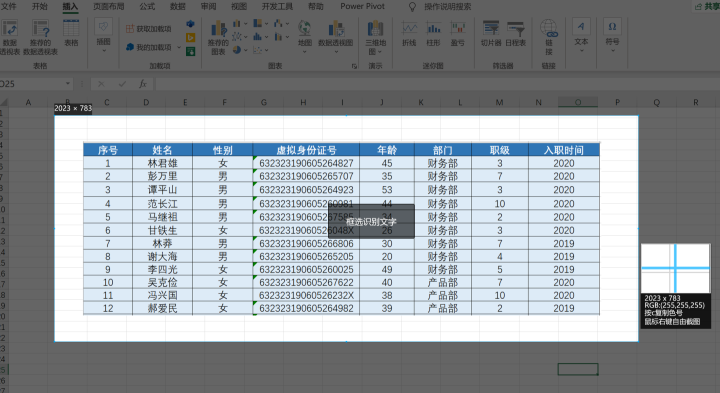
Task: Click the Share (共享) button
Action: [x=707, y=6]
